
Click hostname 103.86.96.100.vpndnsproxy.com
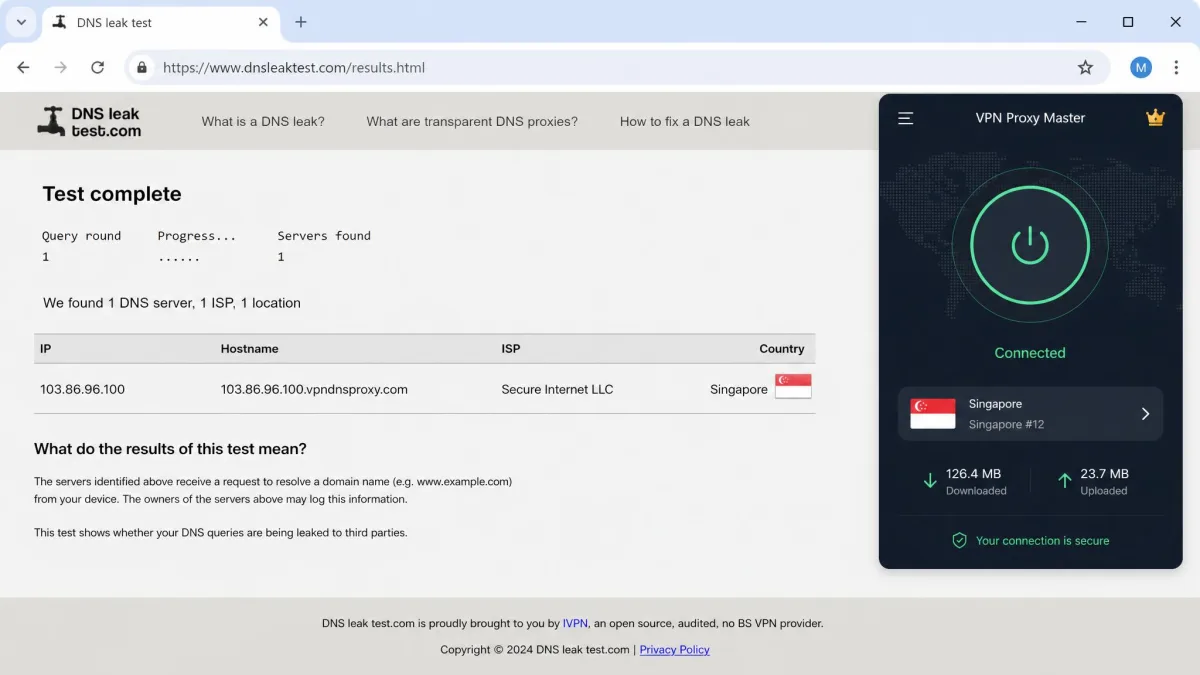point(314,389)
